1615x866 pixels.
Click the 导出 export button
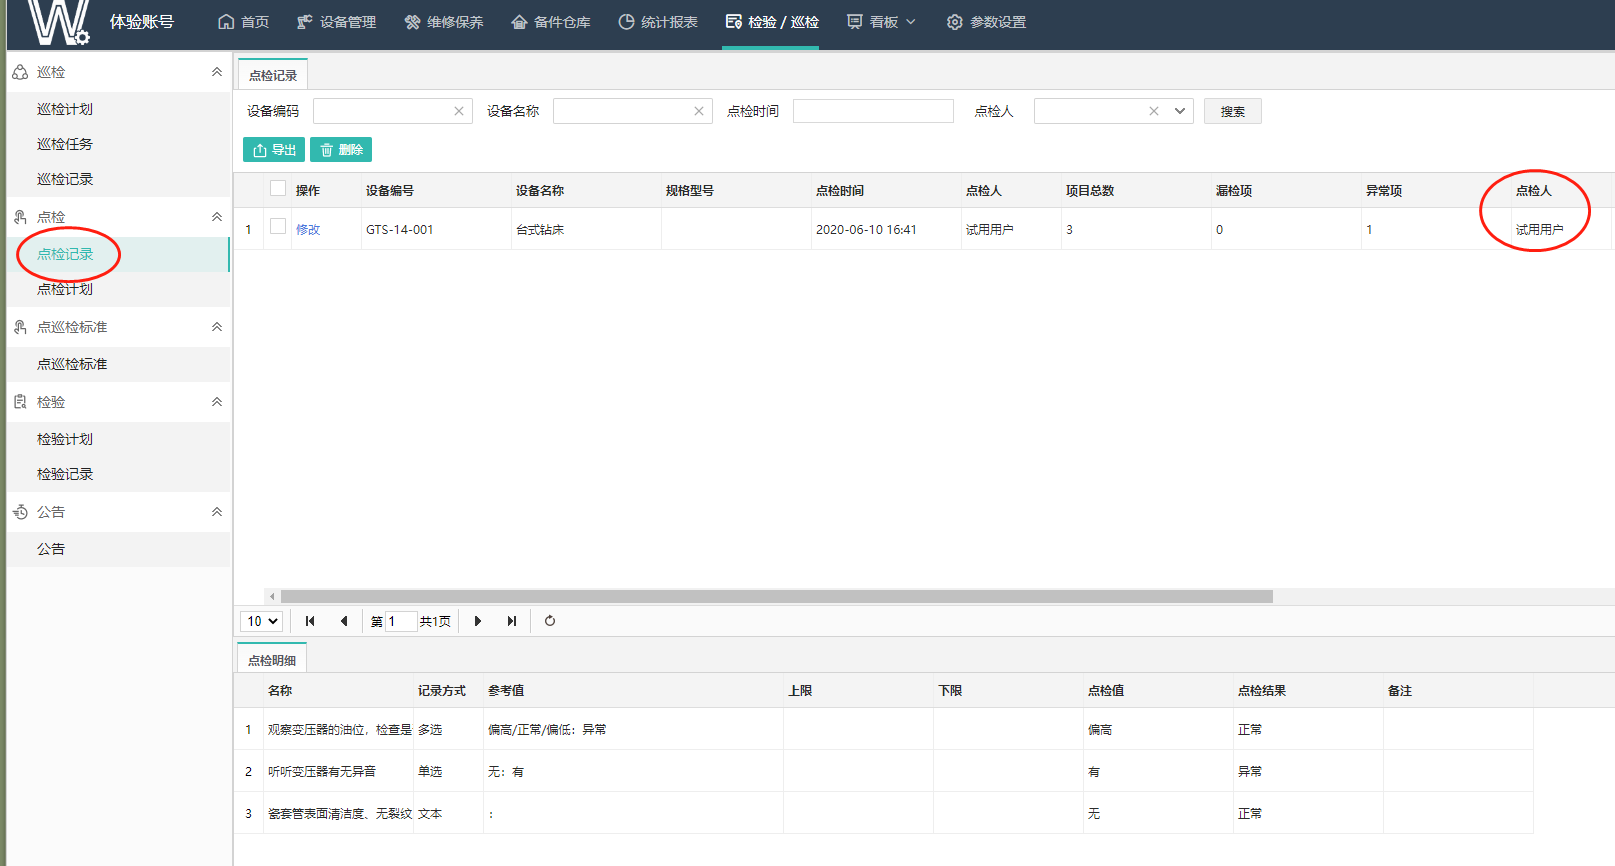pos(274,150)
